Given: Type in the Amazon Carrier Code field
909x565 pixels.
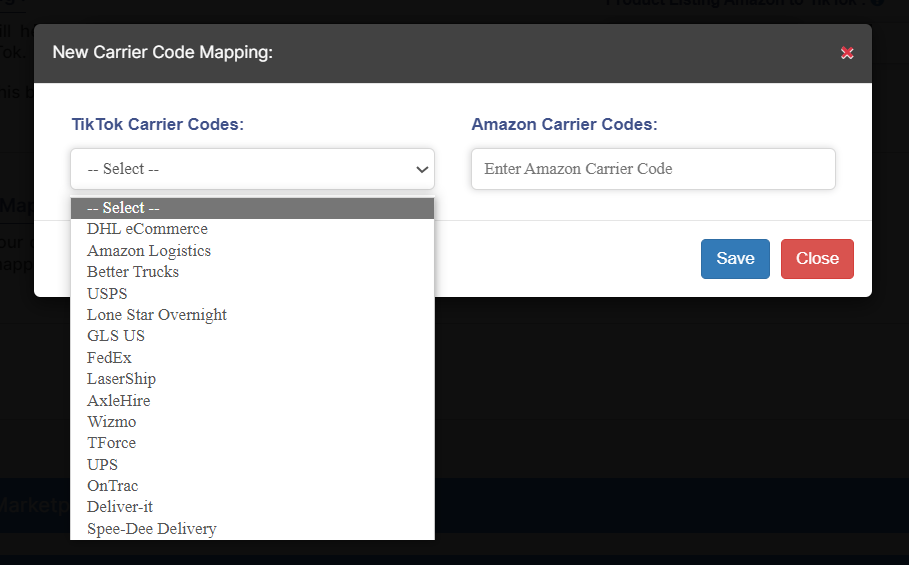Looking at the screenshot, I should [652, 169].
